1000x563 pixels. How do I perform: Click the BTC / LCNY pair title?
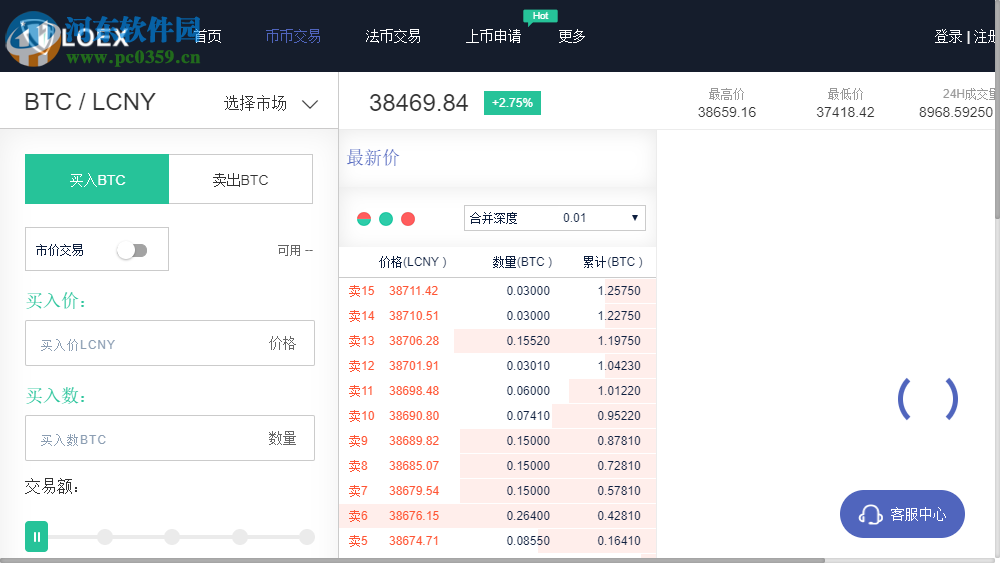(x=90, y=102)
